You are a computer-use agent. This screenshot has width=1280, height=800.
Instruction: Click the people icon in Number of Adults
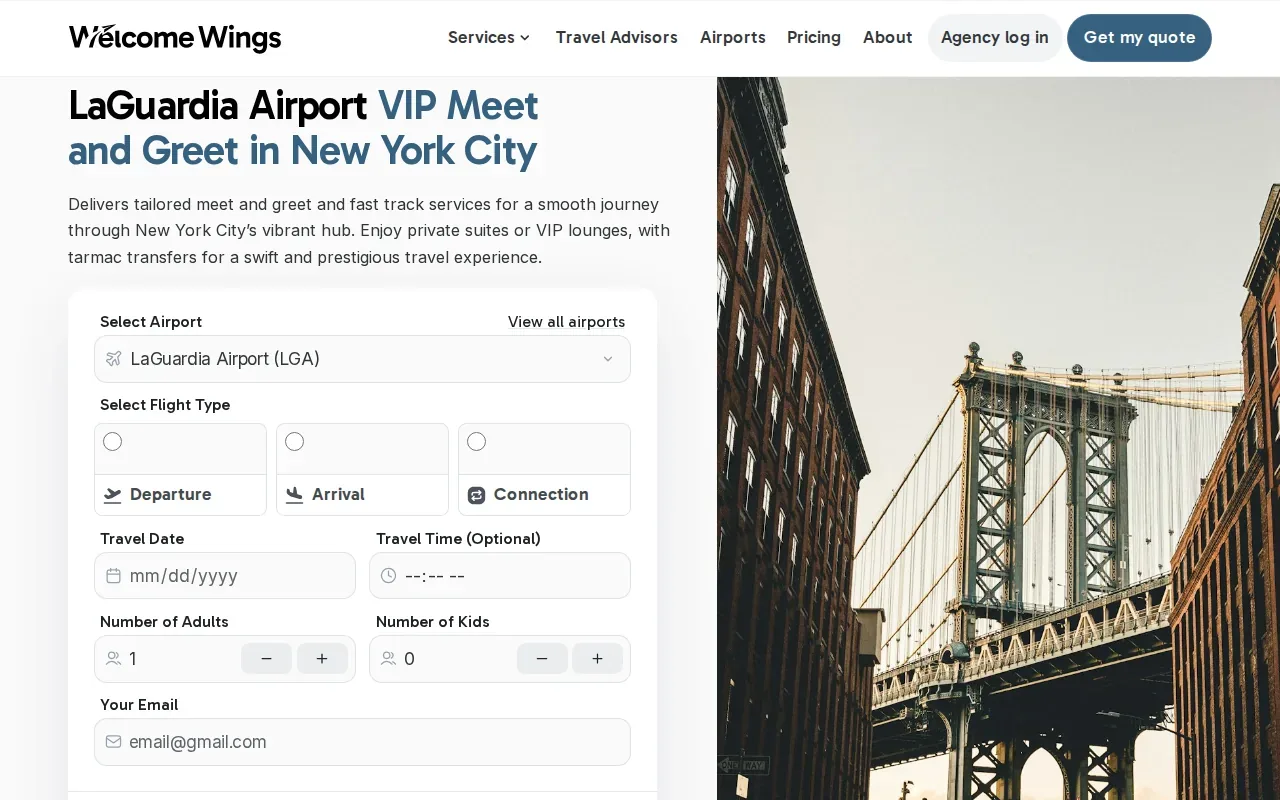point(114,659)
